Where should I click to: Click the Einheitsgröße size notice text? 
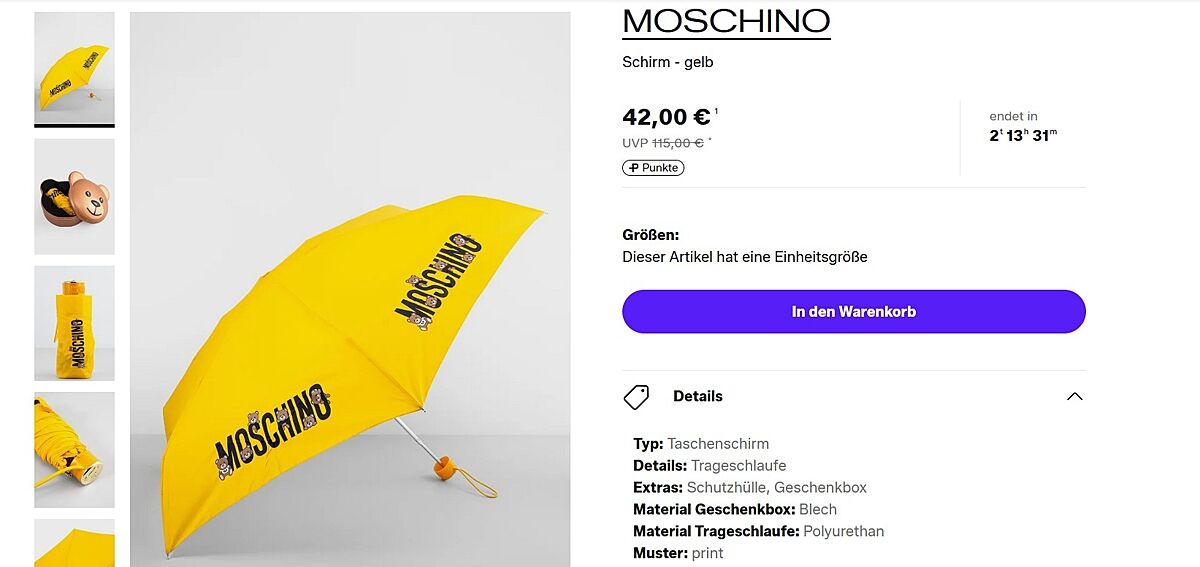(744, 257)
